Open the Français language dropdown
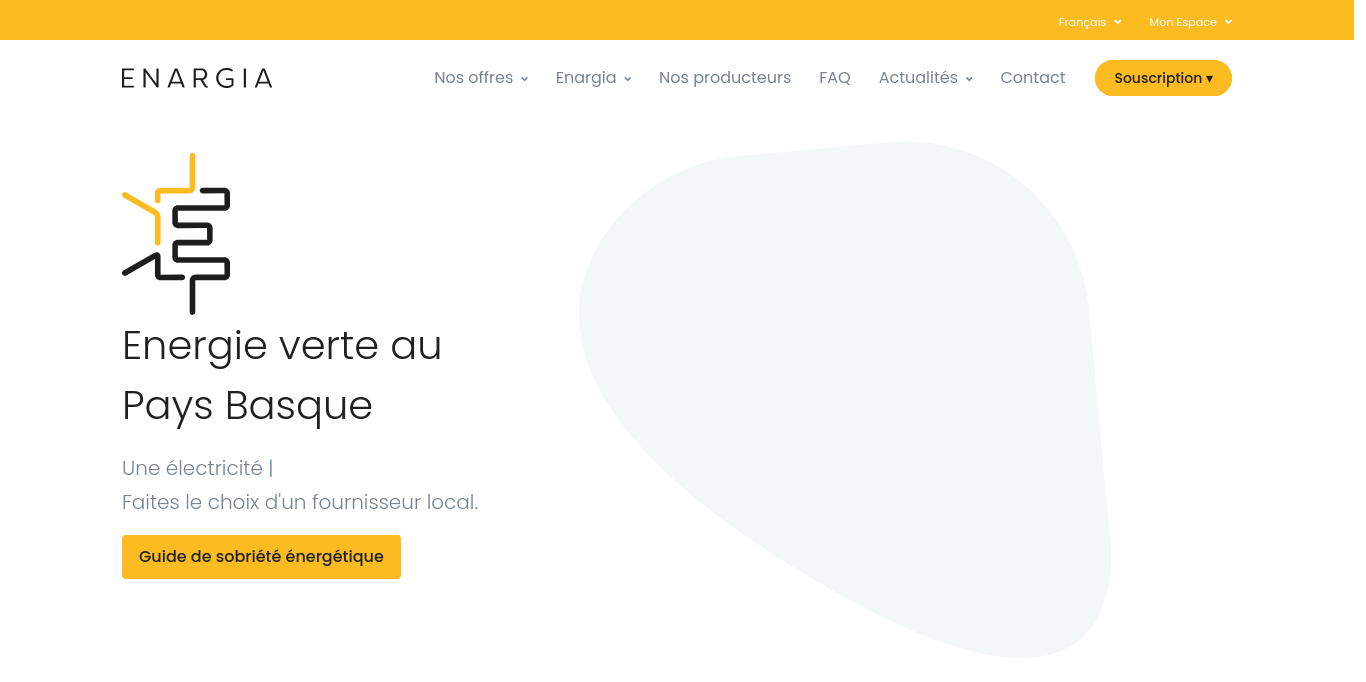Image resolution: width=1366 pixels, height=682 pixels. pyautogui.click(x=1083, y=21)
